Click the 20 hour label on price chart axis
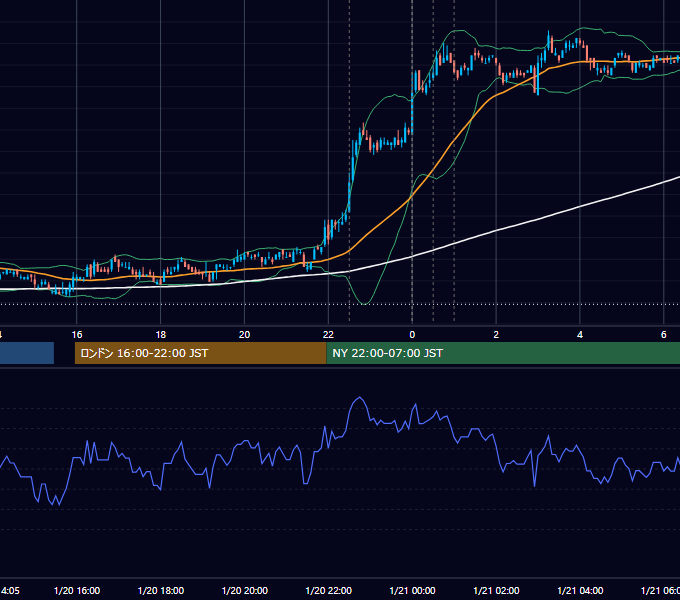Viewport: 680px width, 600px height. [245, 335]
